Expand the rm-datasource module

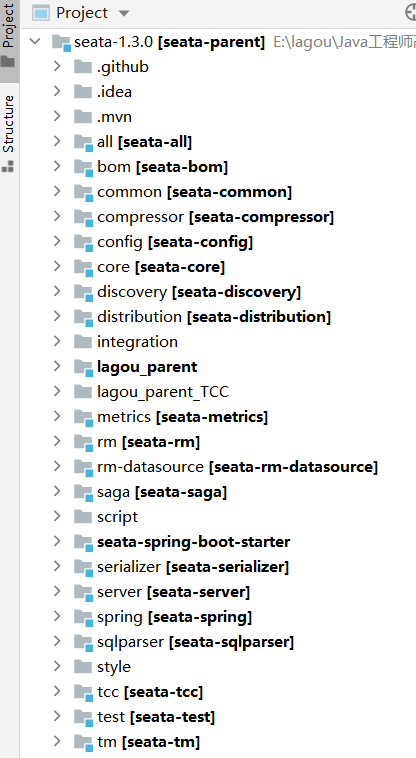pyautogui.click(x=57, y=466)
